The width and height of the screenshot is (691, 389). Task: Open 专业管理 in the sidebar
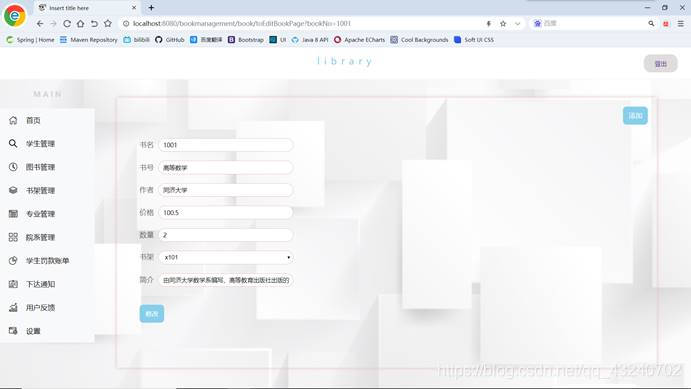[x=40, y=214]
